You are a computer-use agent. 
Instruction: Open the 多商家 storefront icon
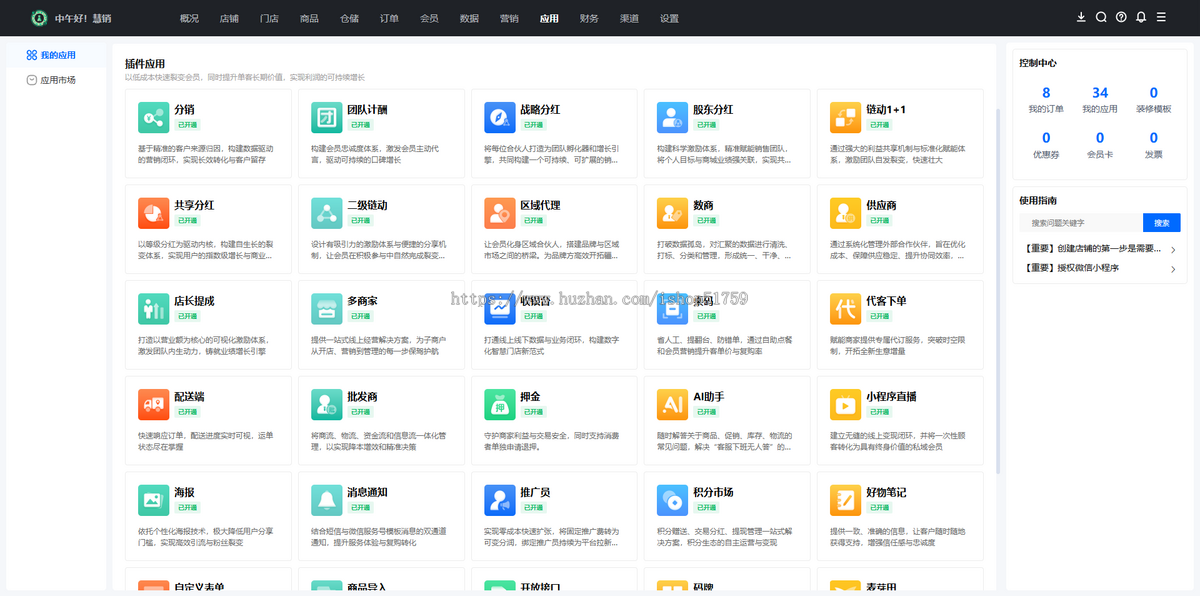326,309
